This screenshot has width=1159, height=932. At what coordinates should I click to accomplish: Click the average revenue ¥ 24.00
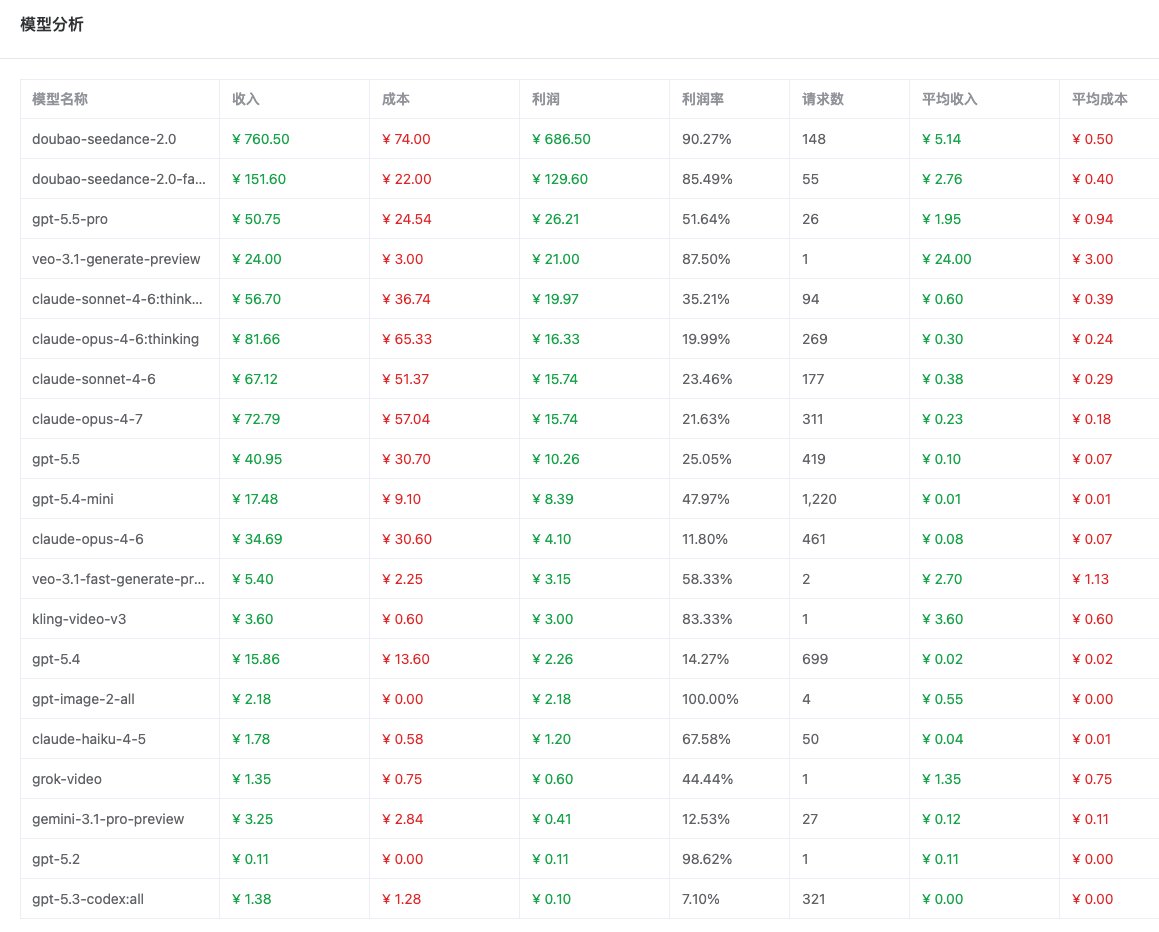[946, 259]
